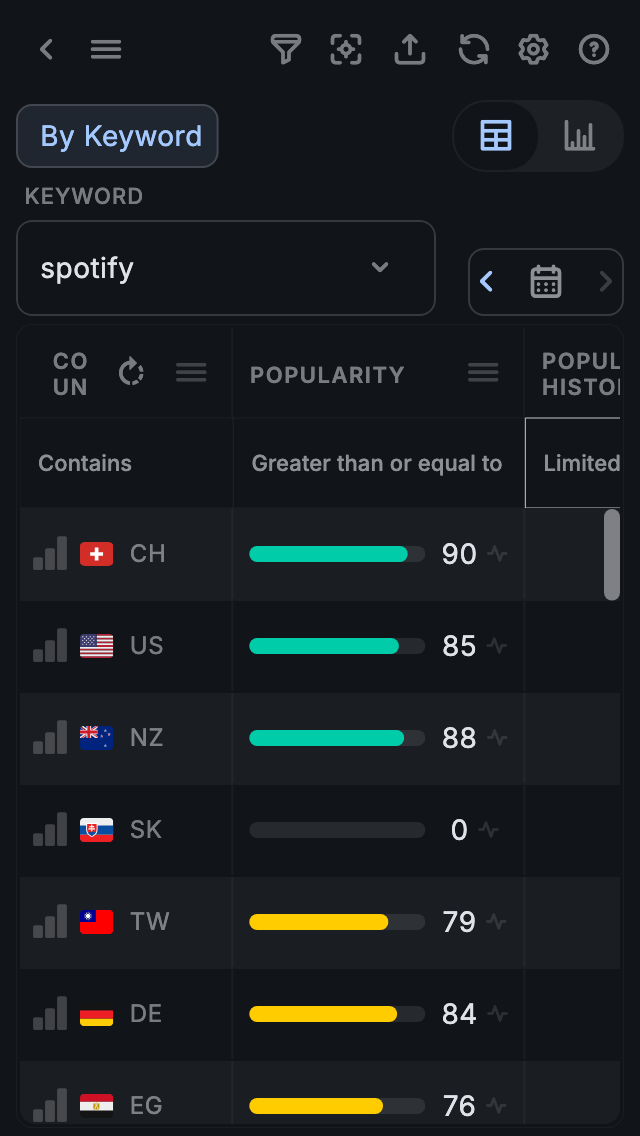Click the focus target scan icon

click(x=346, y=49)
